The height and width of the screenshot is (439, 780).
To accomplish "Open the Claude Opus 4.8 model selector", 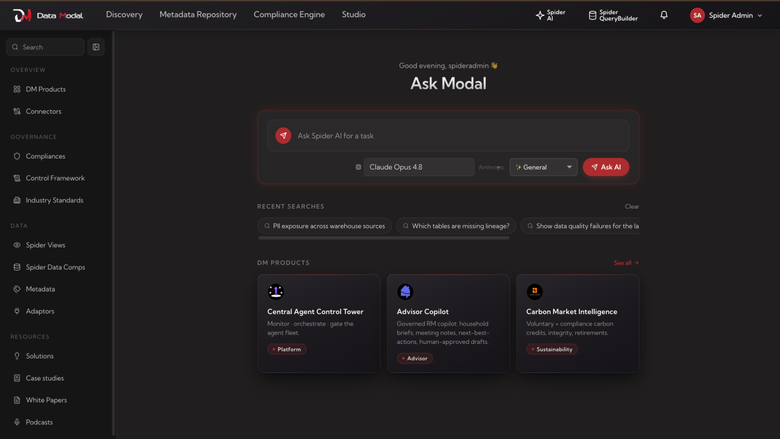I will coord(419,167).
